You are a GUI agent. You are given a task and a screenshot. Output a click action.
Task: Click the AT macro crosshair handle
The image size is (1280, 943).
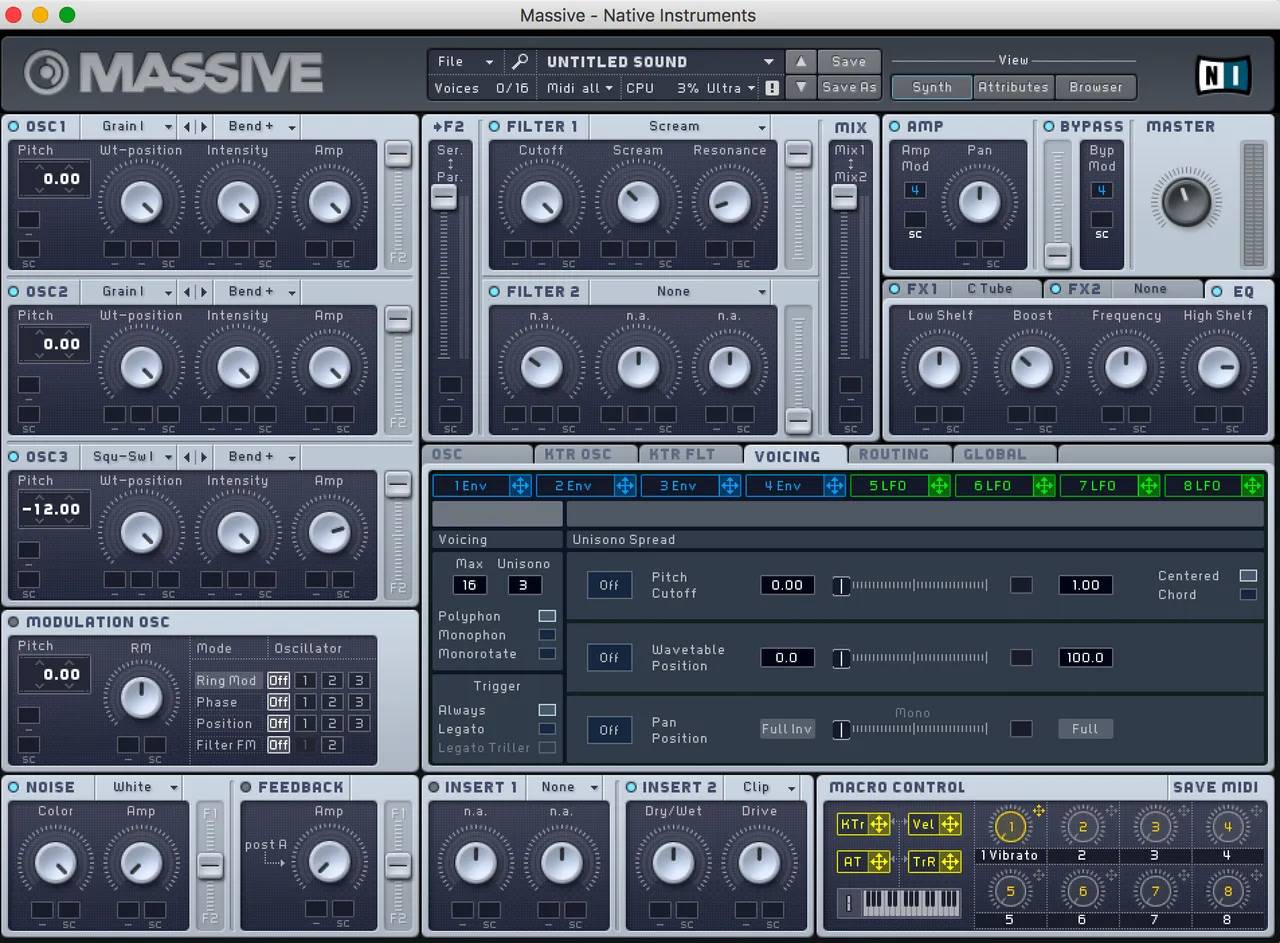click(x=879, y=861)
